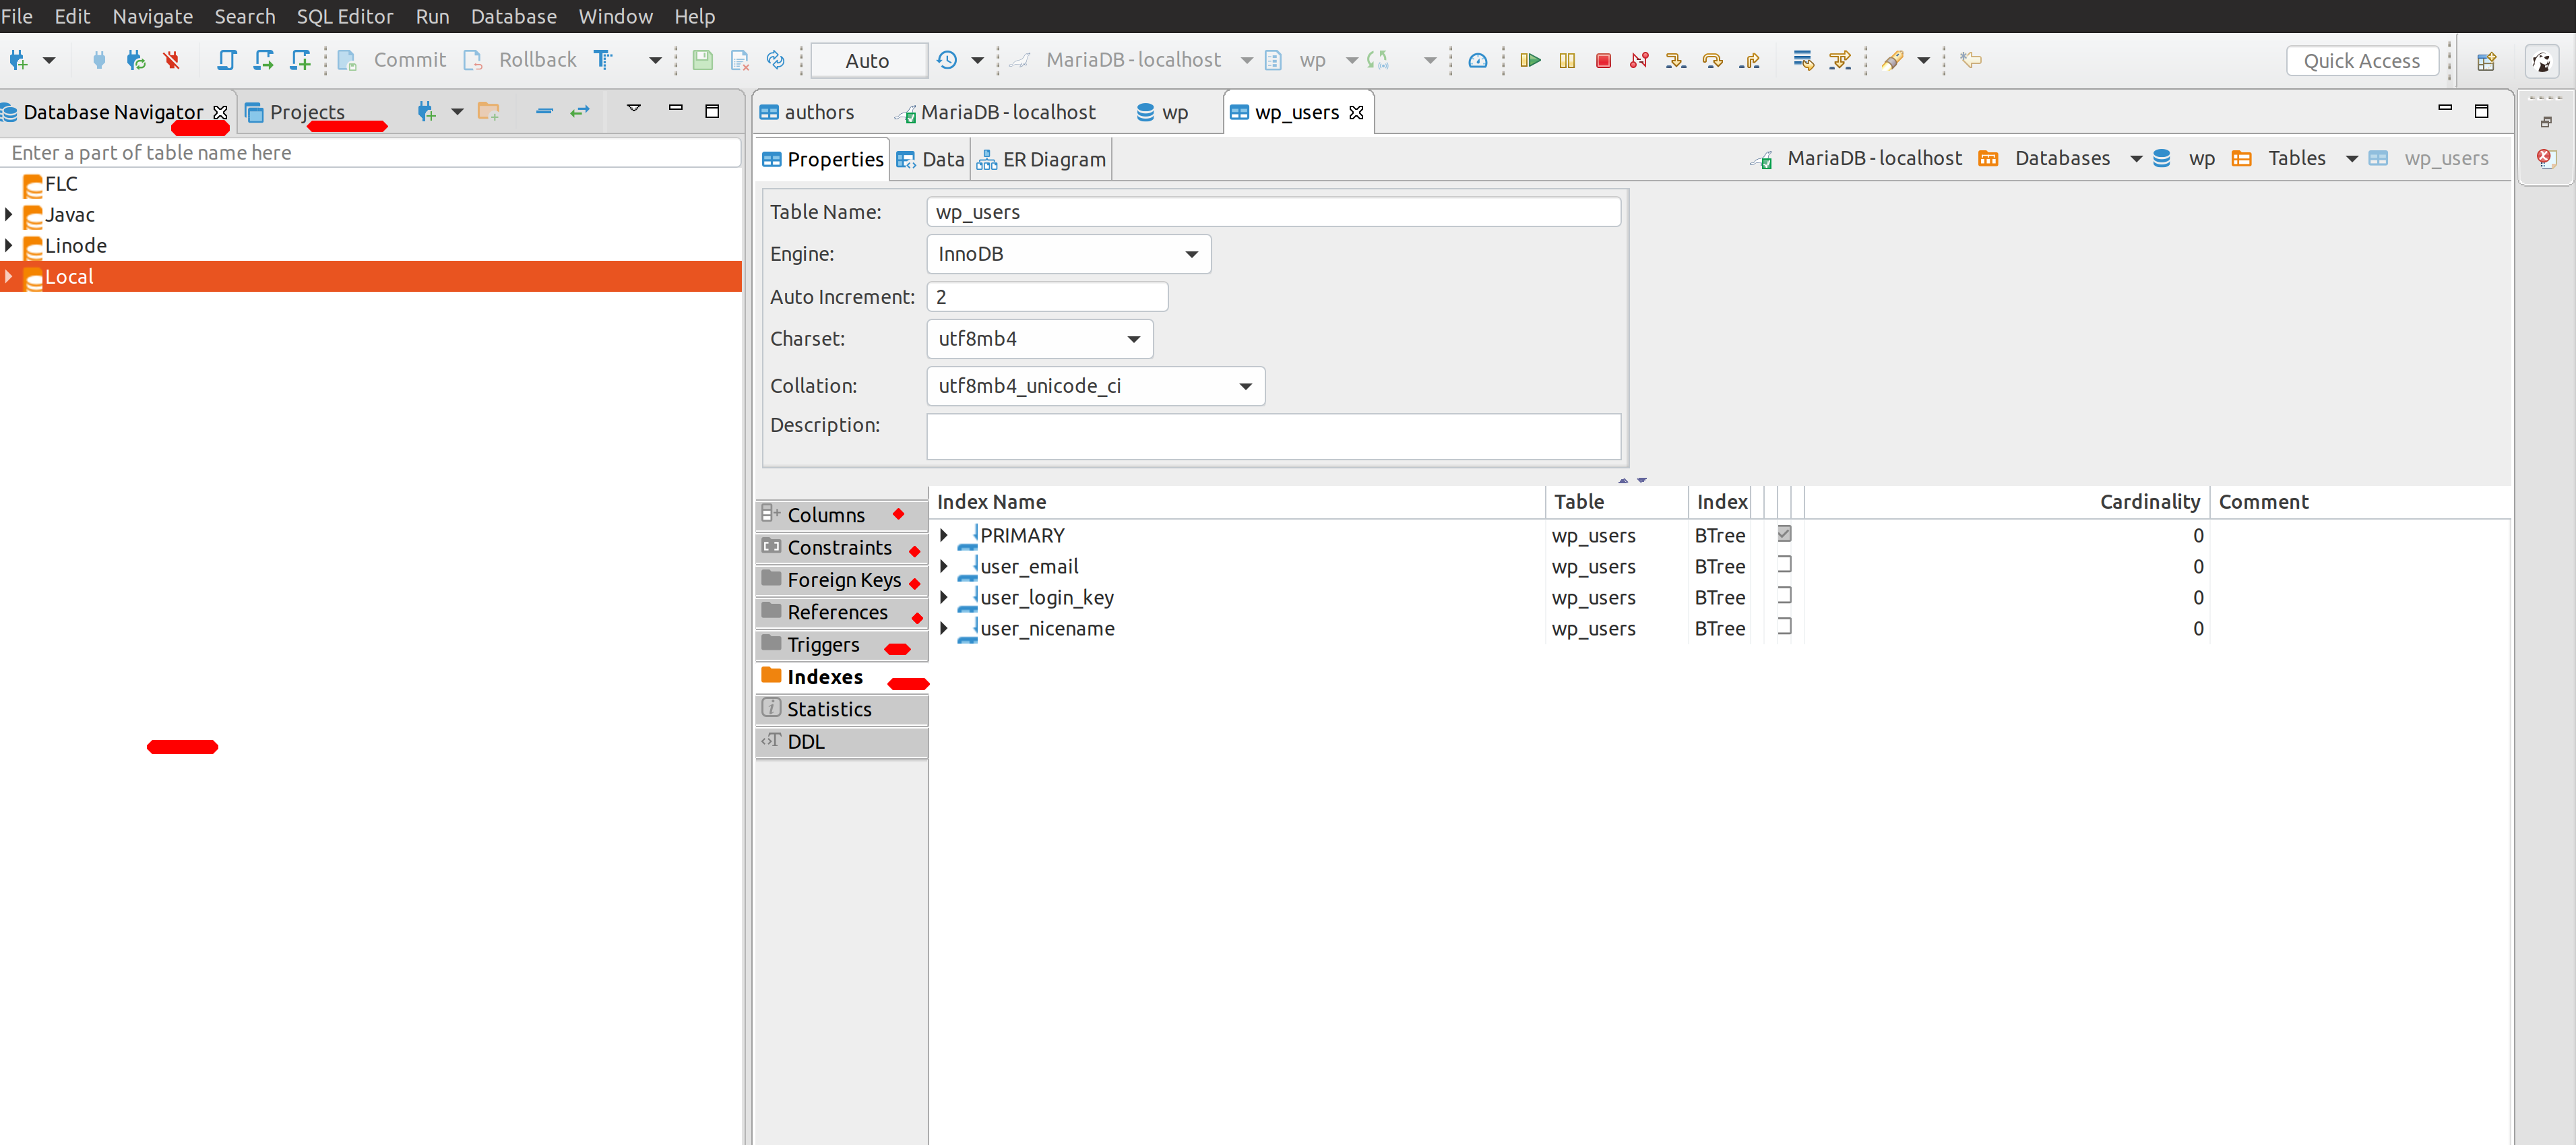Open the ER Diagram view
2576x1145 pixels.
tap(1041, 158)
